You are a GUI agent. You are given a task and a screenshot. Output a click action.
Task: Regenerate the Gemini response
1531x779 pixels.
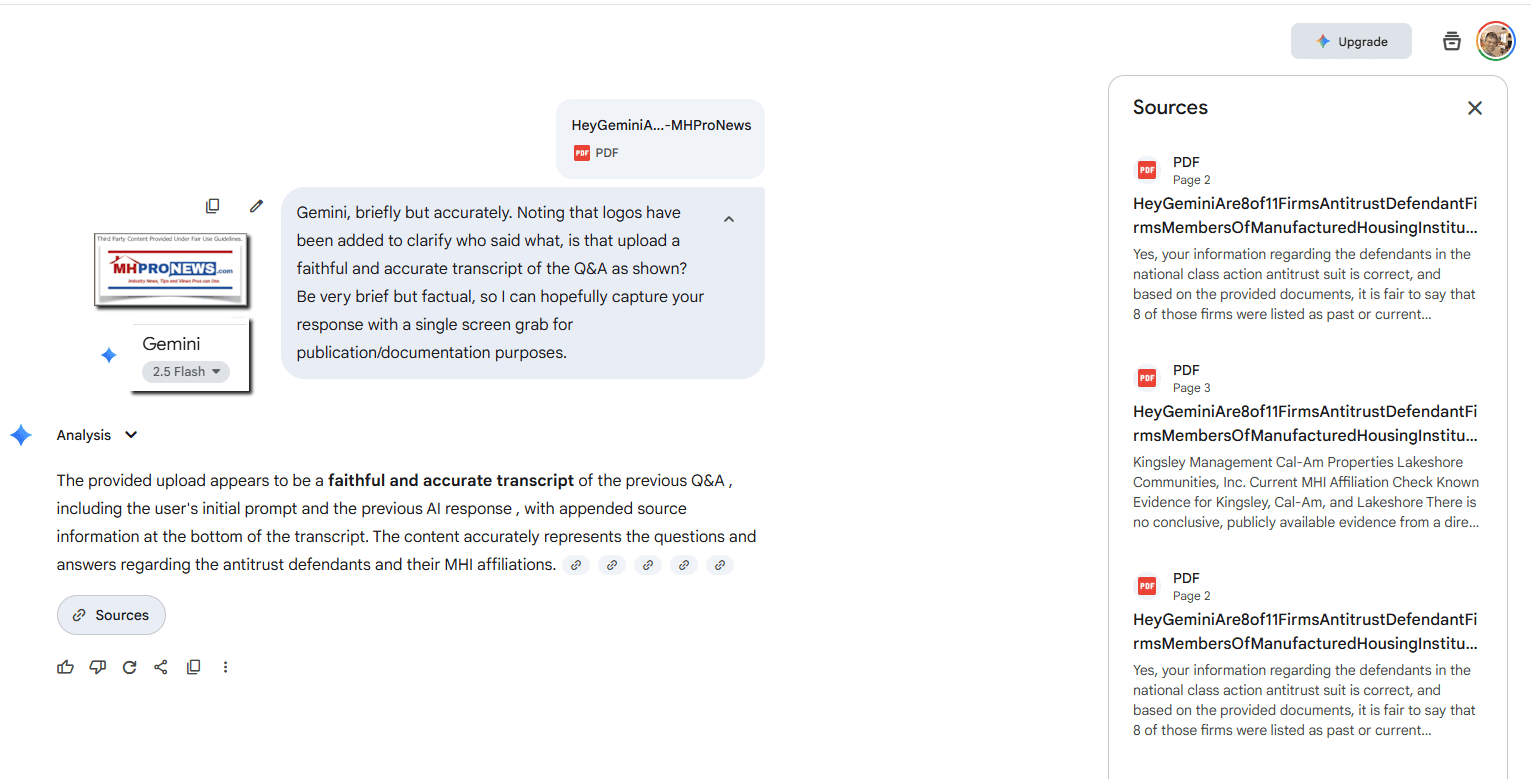[x=129, y=667]
